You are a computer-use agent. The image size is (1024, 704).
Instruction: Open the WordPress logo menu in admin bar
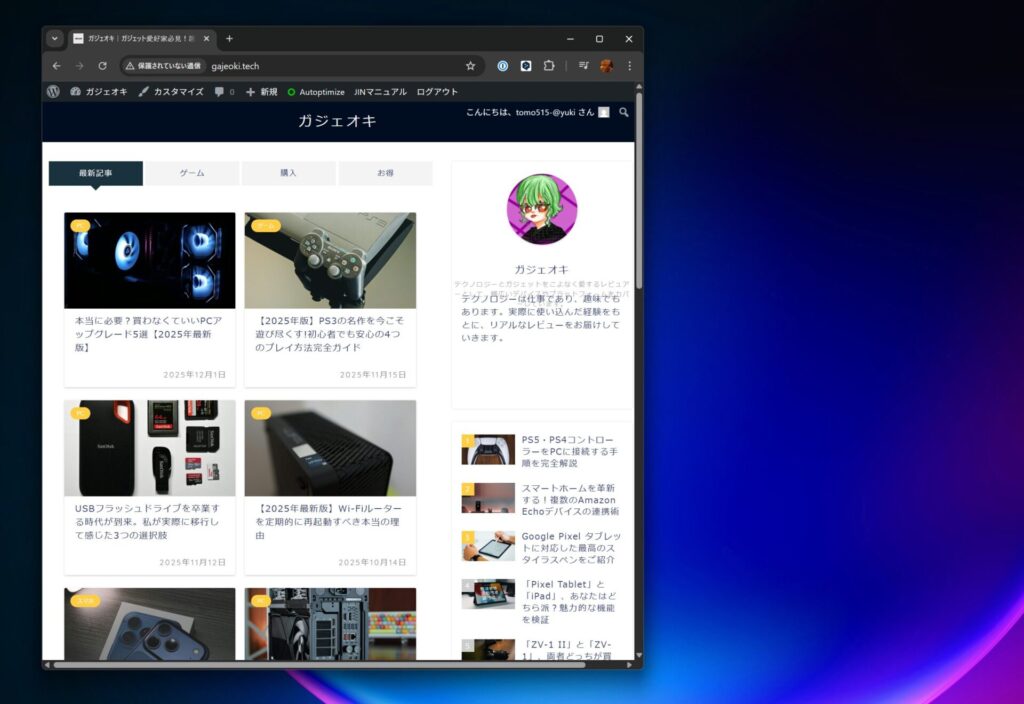point(53,91)
